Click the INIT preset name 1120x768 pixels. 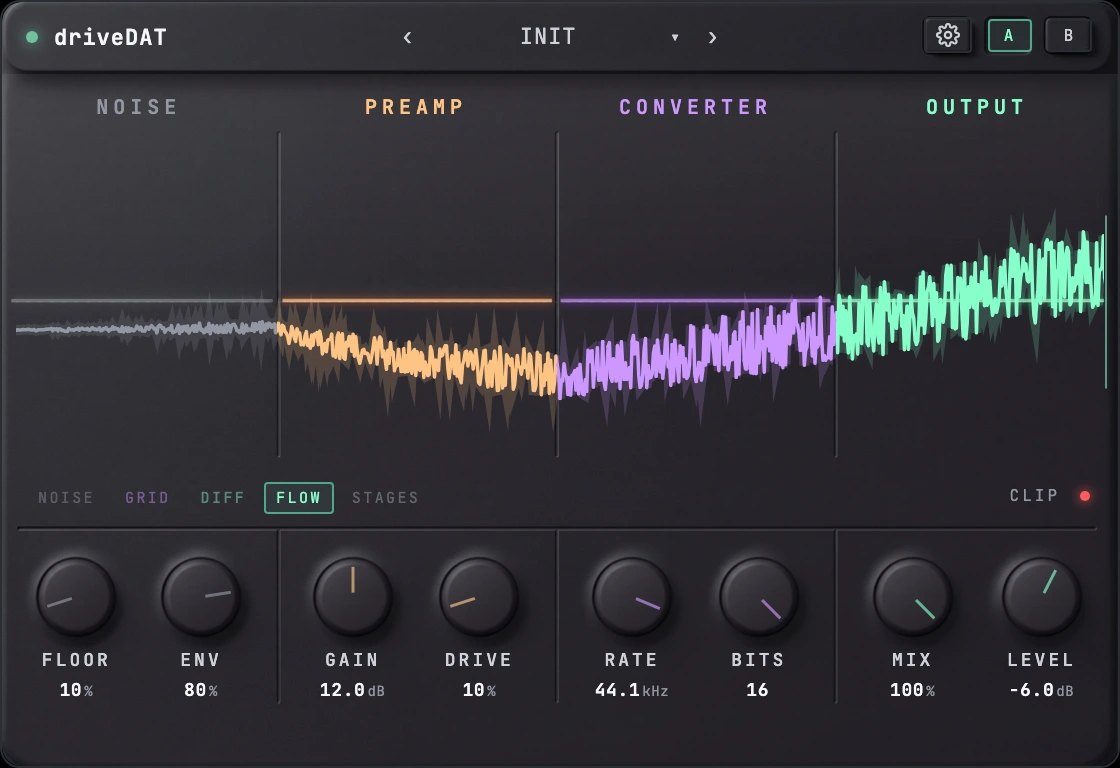click(548, 36)
